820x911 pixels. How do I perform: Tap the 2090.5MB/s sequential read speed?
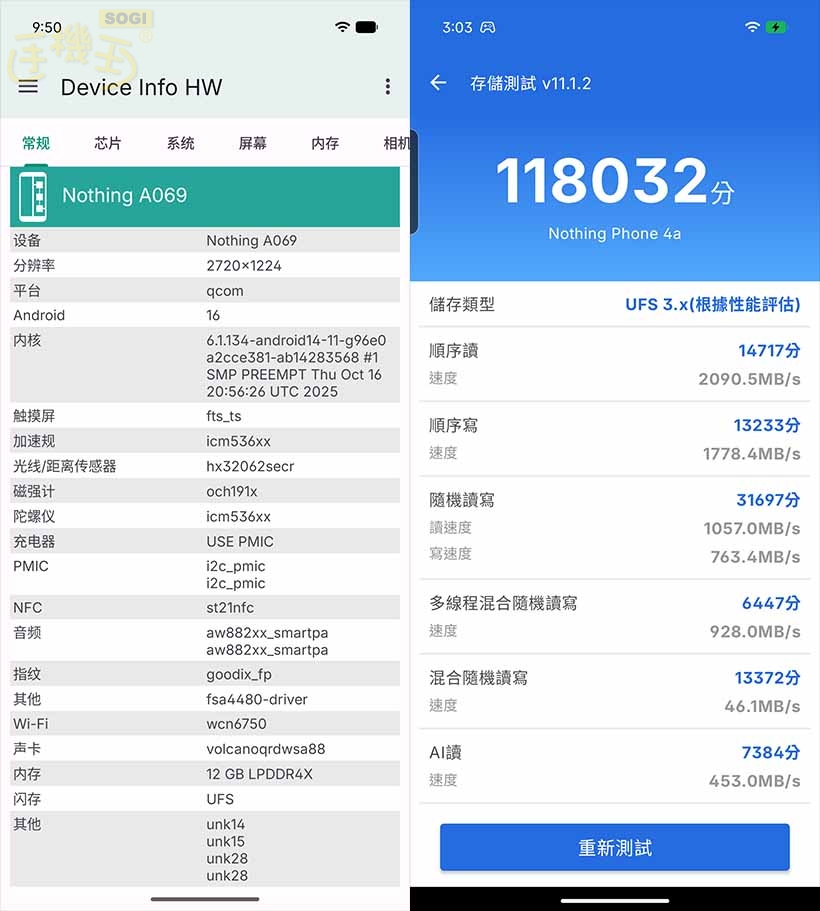749,379
